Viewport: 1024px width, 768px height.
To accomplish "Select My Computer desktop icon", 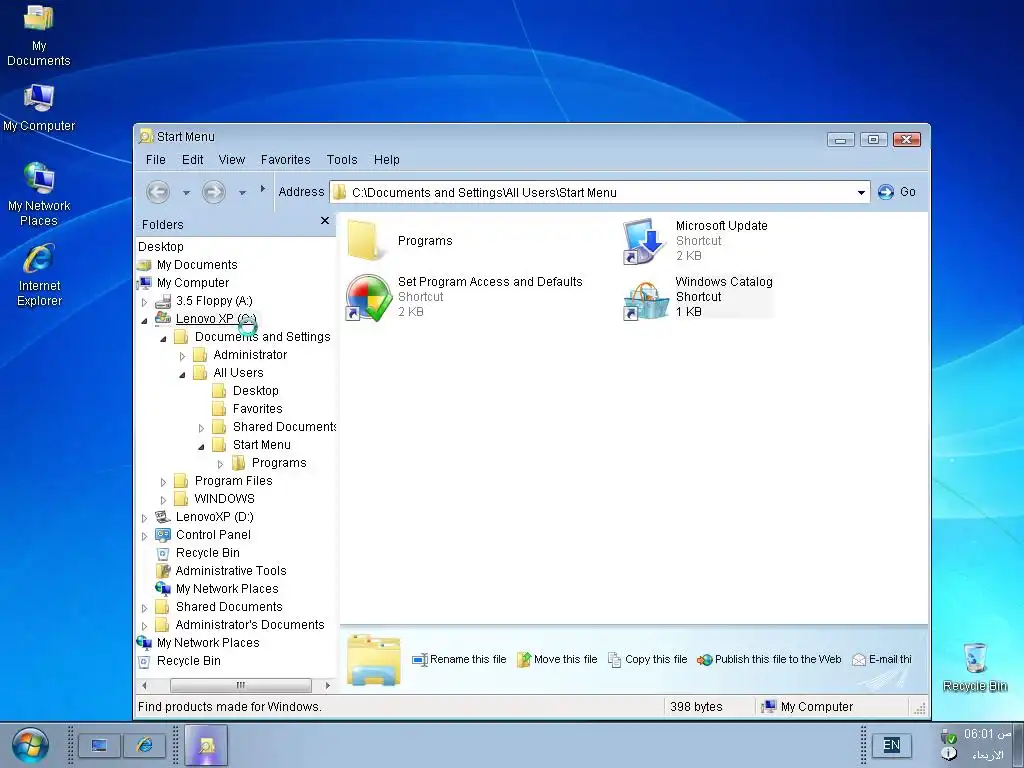I will point(39,108).
